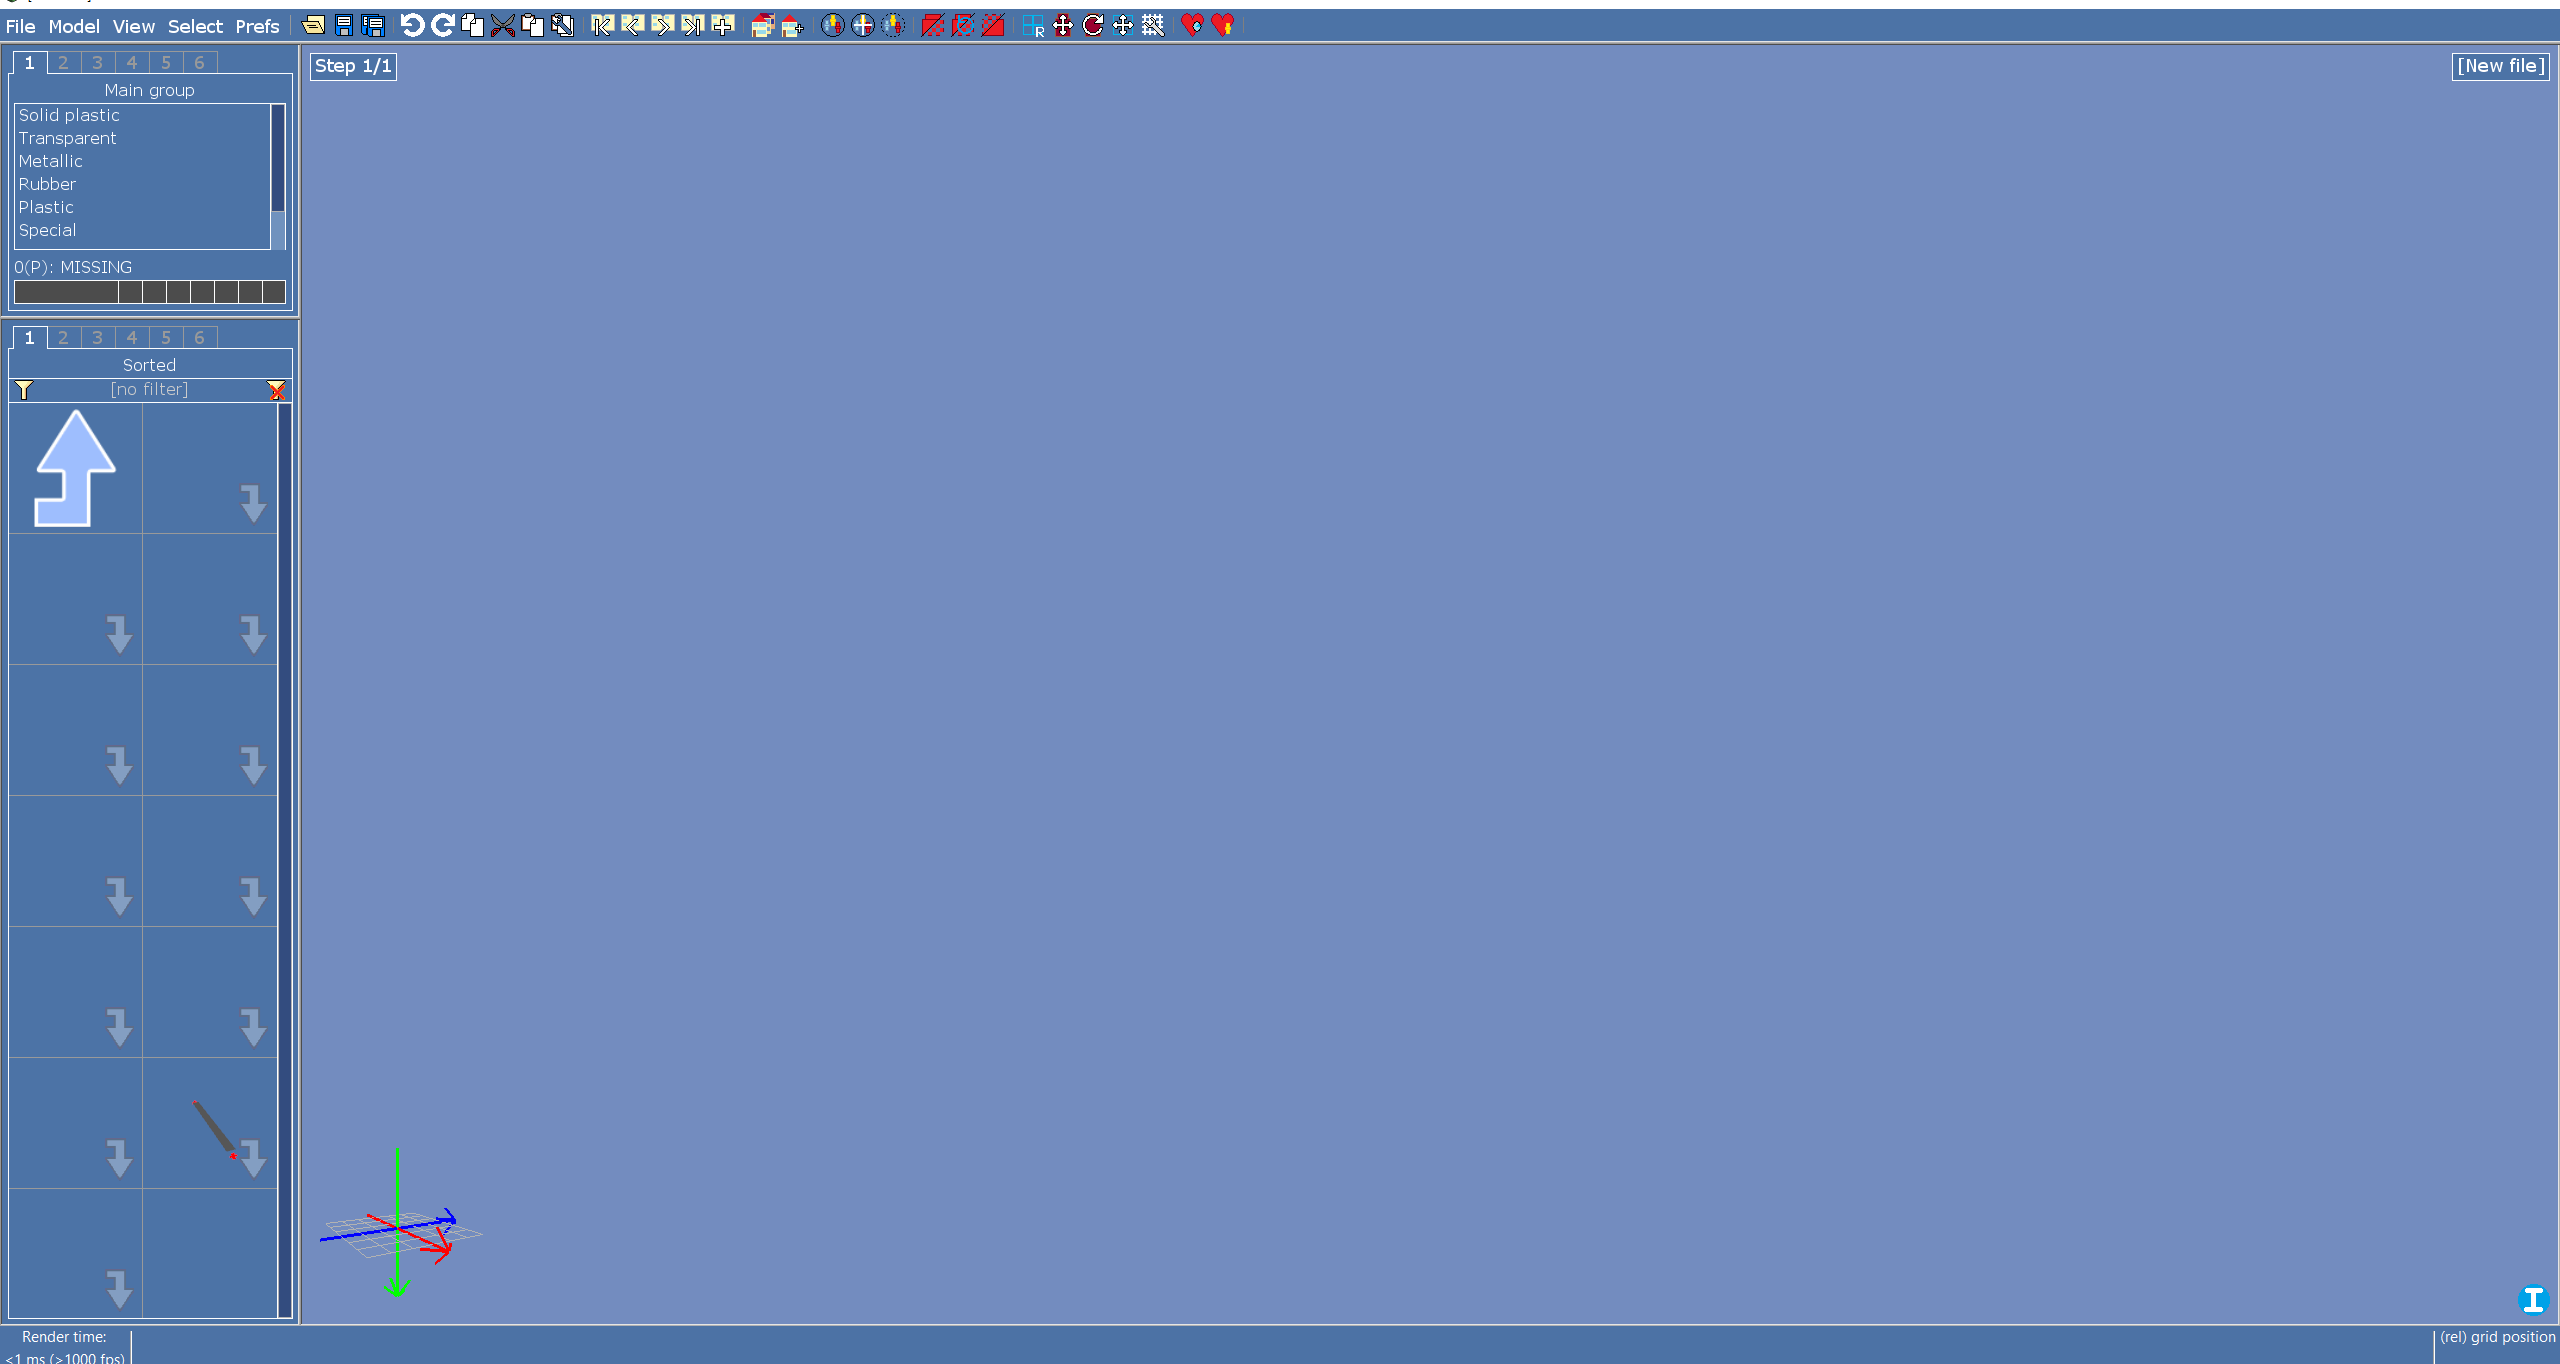Toggle the part bin filter funnel
2560x1364 pixels.
24,390
